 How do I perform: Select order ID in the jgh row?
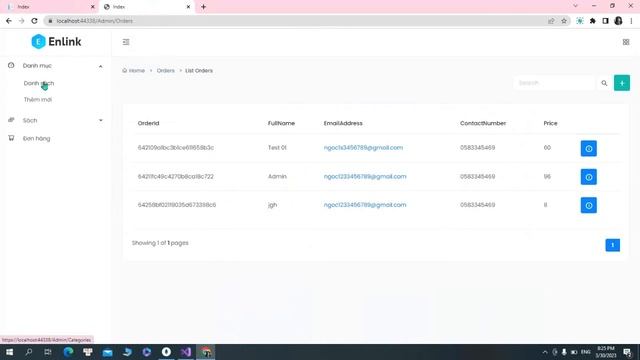[x=177, y=205]
